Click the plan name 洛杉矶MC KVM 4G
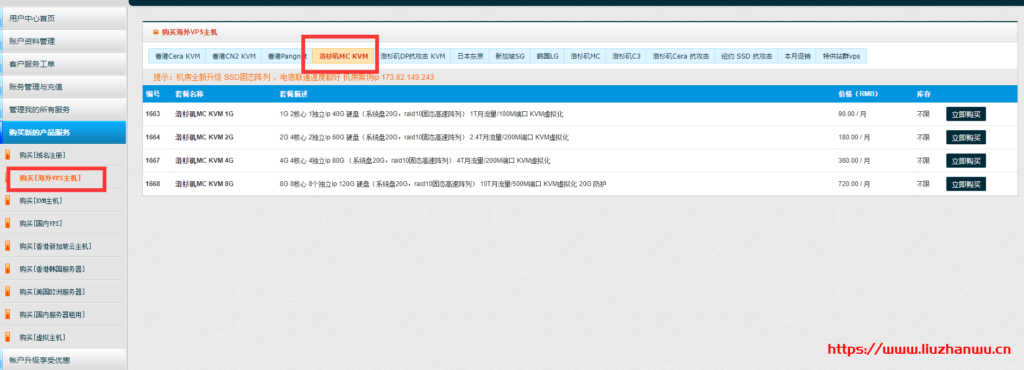Image resolution: width=1024 pixels, height=370 pixels. (204, 161)
